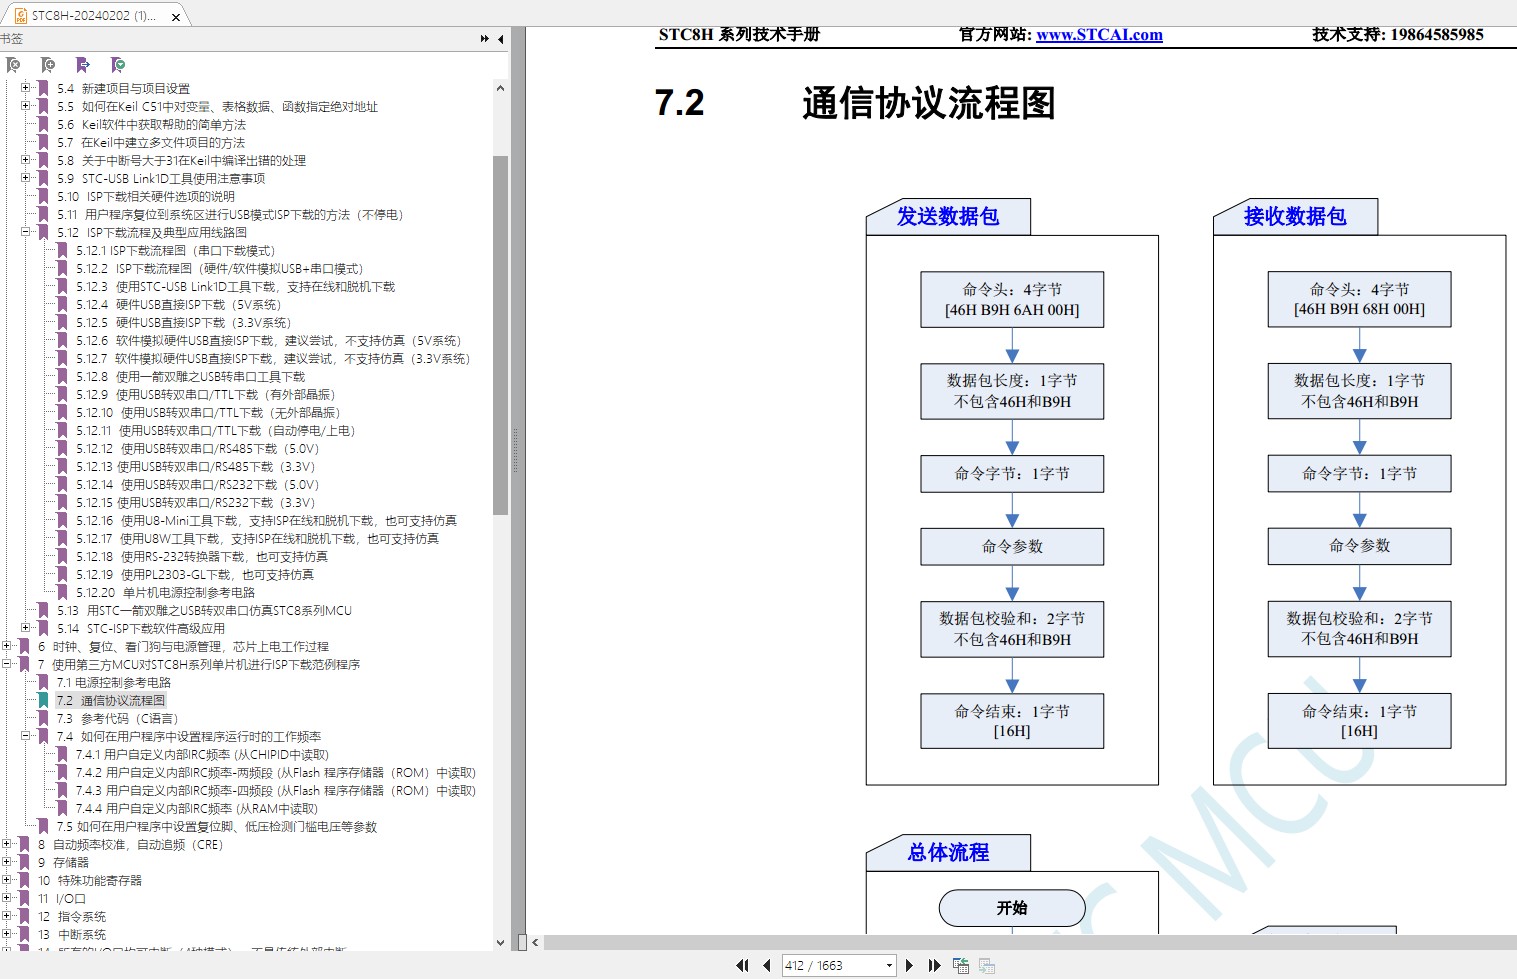
Task: Open bookmark 5.13 仿真STC8系列MCU
Action: (x=204, y=611)
